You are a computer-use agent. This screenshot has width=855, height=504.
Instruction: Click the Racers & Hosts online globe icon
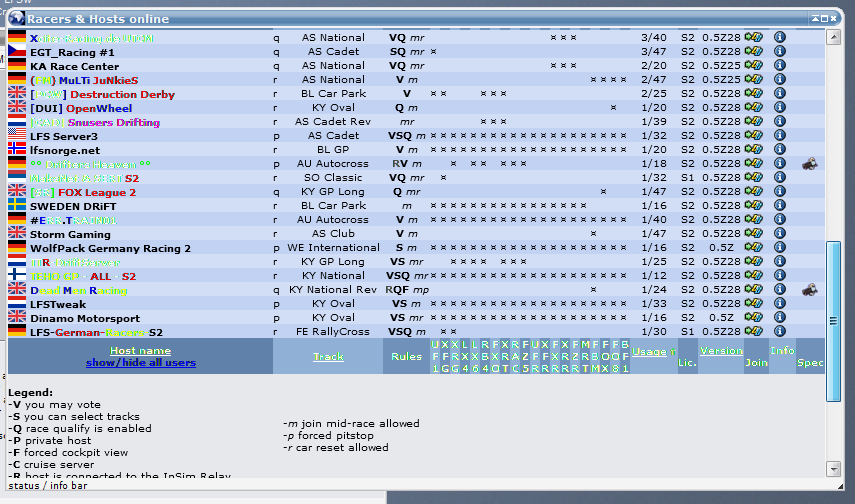(x=16, y=19)
